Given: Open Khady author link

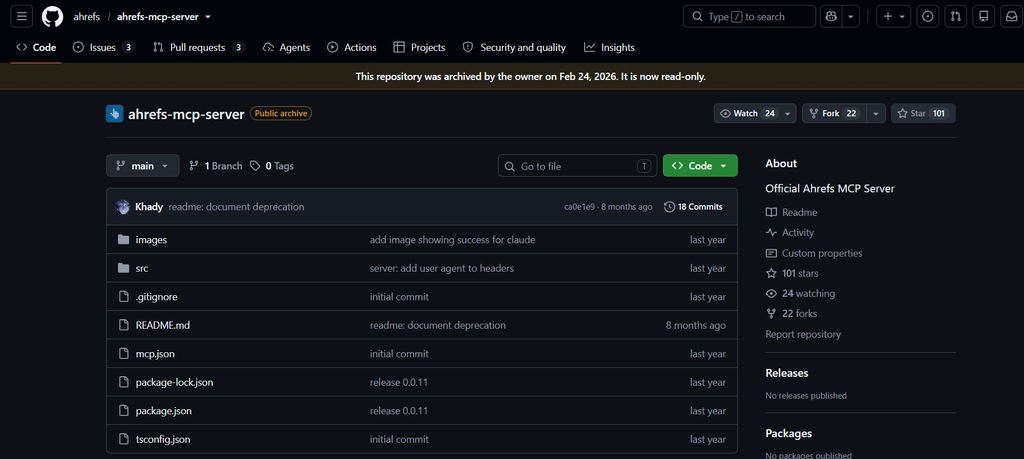Looking at the screenshot, I should click(x=149, y=206).
